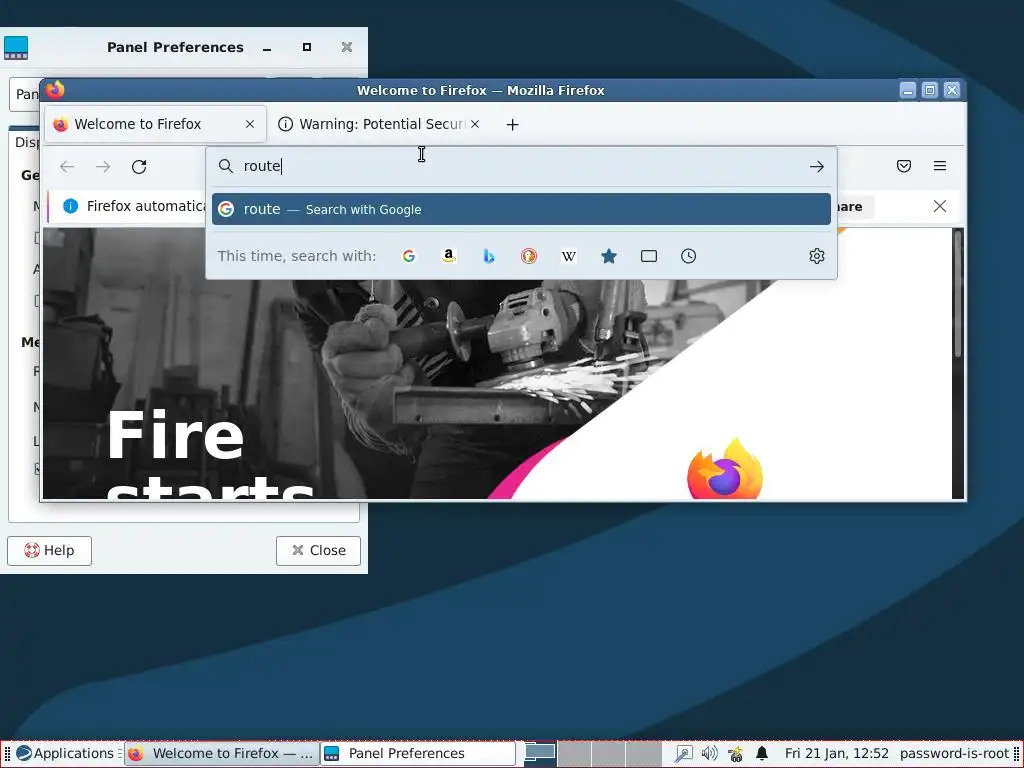Image resolution: width=1024 pixels, height=768 pixels.
Task: Switch to the third workspace
Action: tap(609, 754)
